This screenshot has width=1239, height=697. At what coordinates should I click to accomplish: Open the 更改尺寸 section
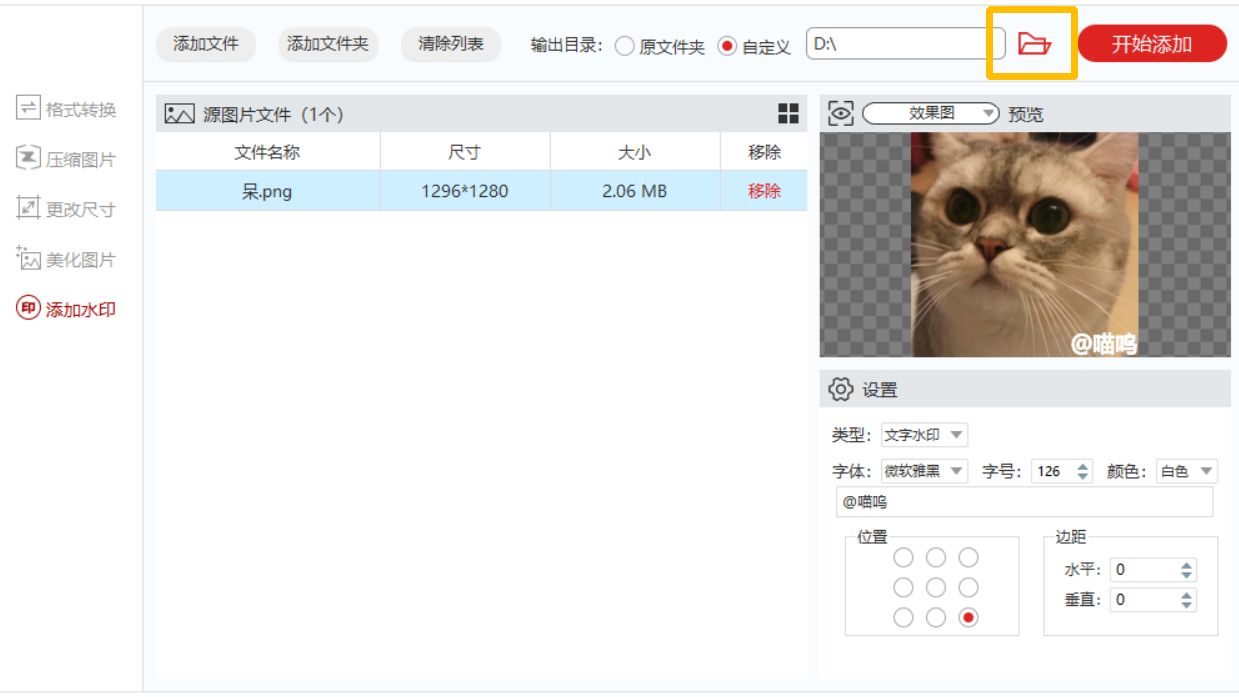pos(66,209)
